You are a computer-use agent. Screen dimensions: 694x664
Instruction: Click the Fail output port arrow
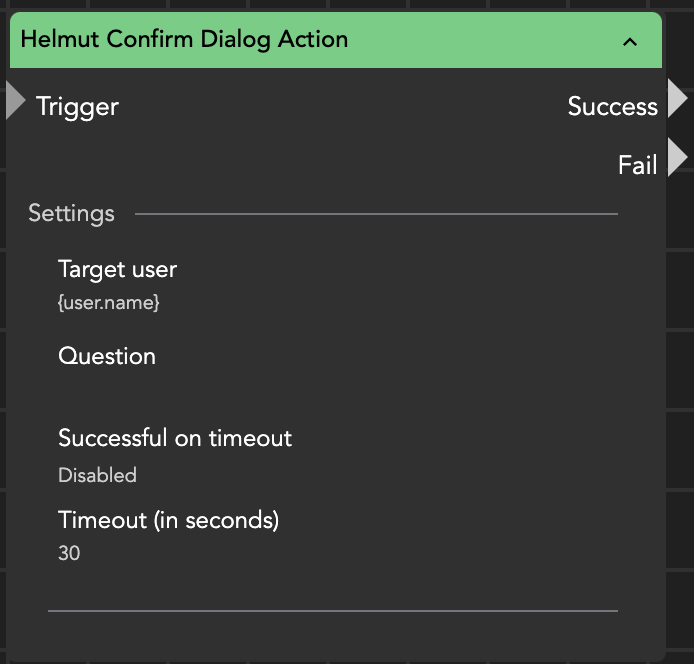pyautogui.click(x=677, y=158)
